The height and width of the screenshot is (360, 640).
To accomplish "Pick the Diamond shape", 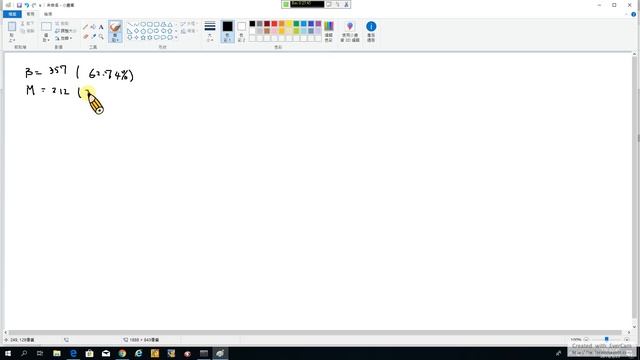I will click(x=137, y=31).
